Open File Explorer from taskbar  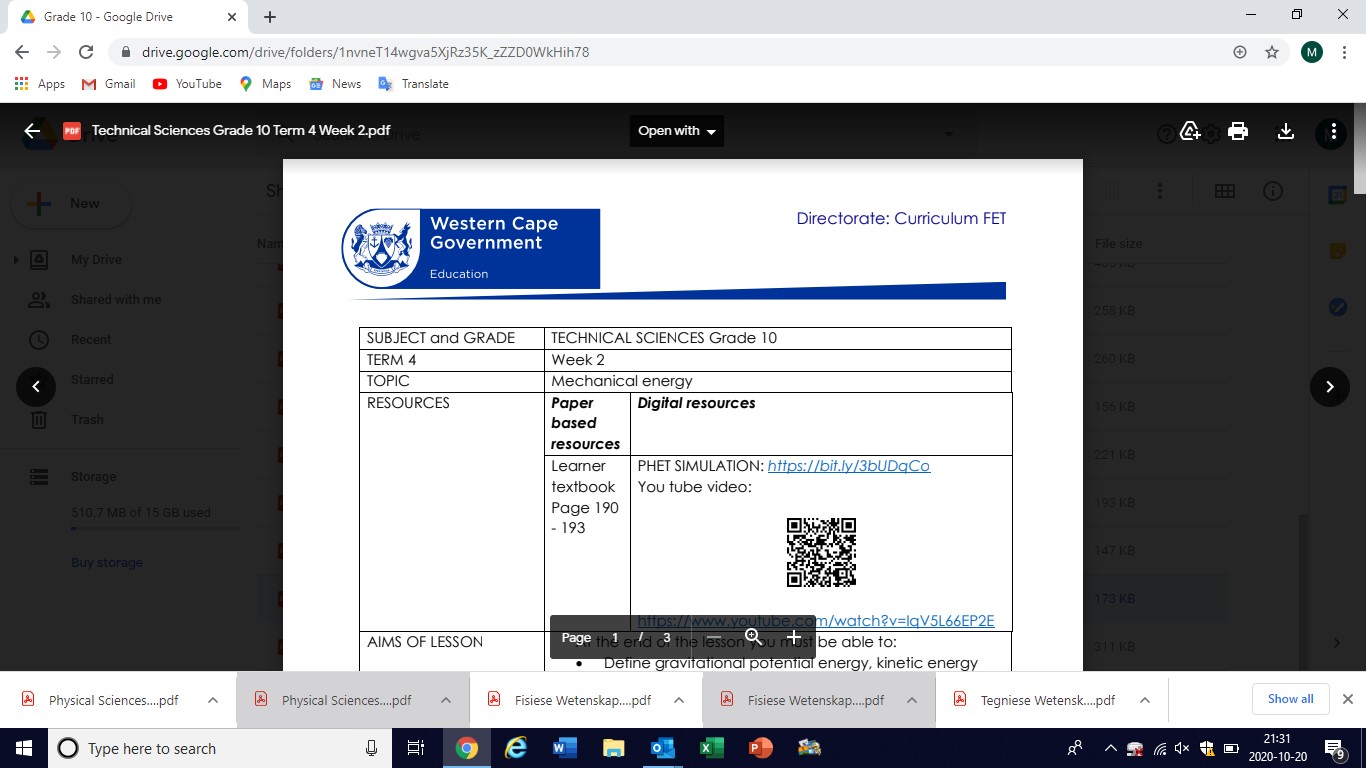pos(613,748)
